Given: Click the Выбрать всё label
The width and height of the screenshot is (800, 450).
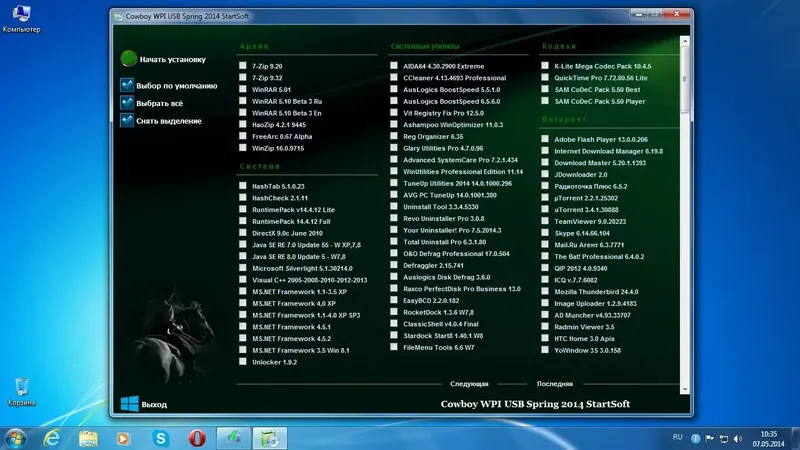Looking at the screenshot, I should (159, 103).
